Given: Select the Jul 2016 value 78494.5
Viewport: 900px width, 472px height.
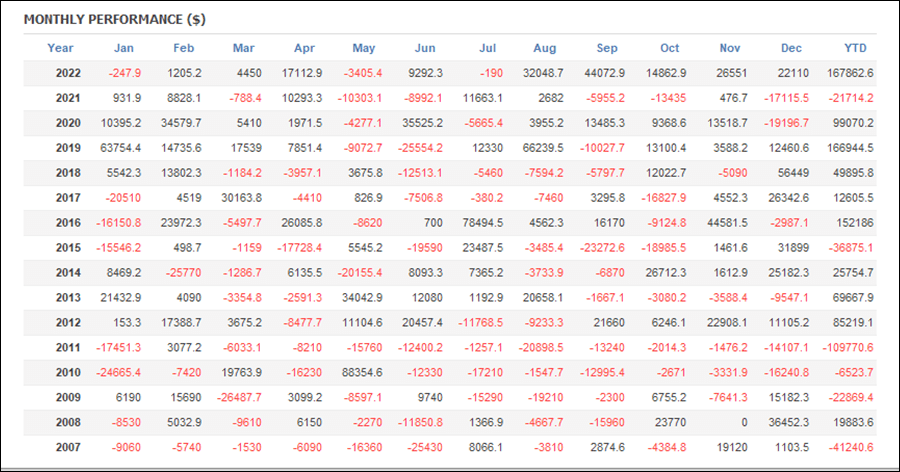Looking at the screenshot, I should 483,223.
